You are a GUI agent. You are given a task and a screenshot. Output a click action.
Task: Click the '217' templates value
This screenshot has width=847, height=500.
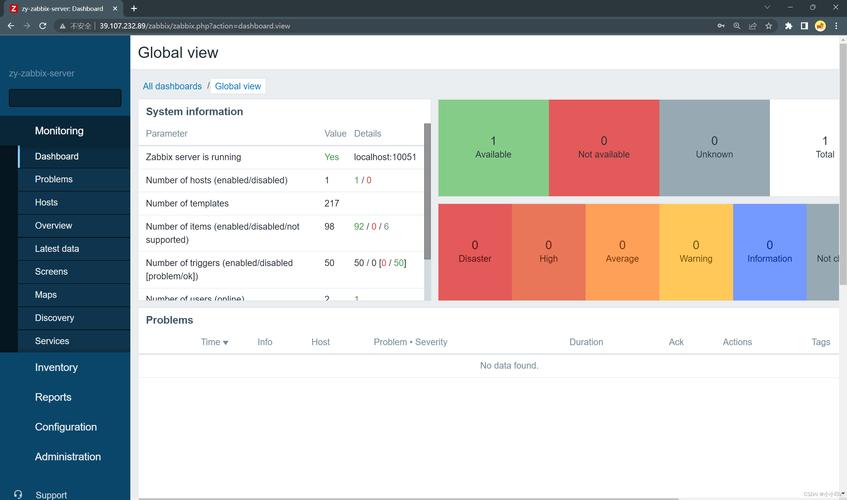332,204
